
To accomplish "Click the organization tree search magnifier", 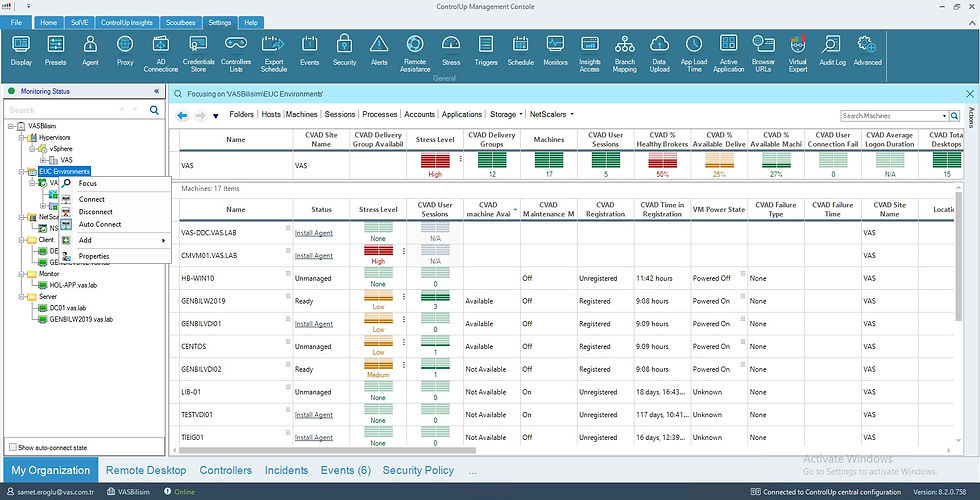I will coord(154,110).
